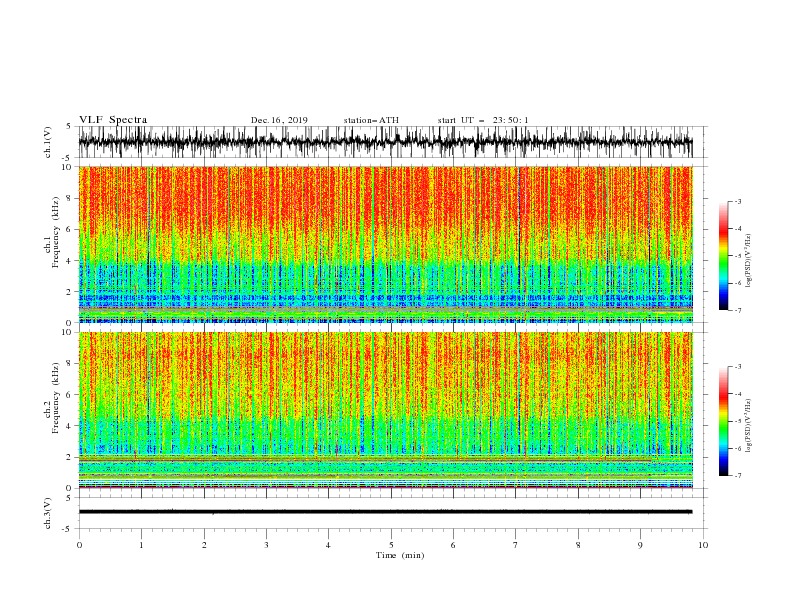Click the 6 kHz tick of ch.2 spectrogram
Image resolution: width=792 pixels, height=612 pixels.
tap(69, 395)
